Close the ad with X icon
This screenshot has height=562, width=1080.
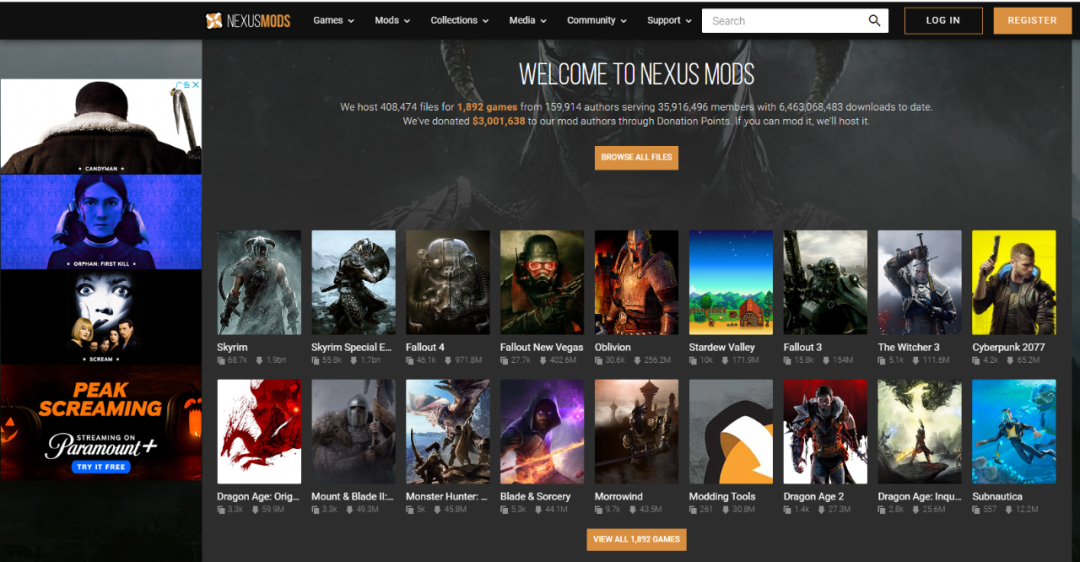196,85
